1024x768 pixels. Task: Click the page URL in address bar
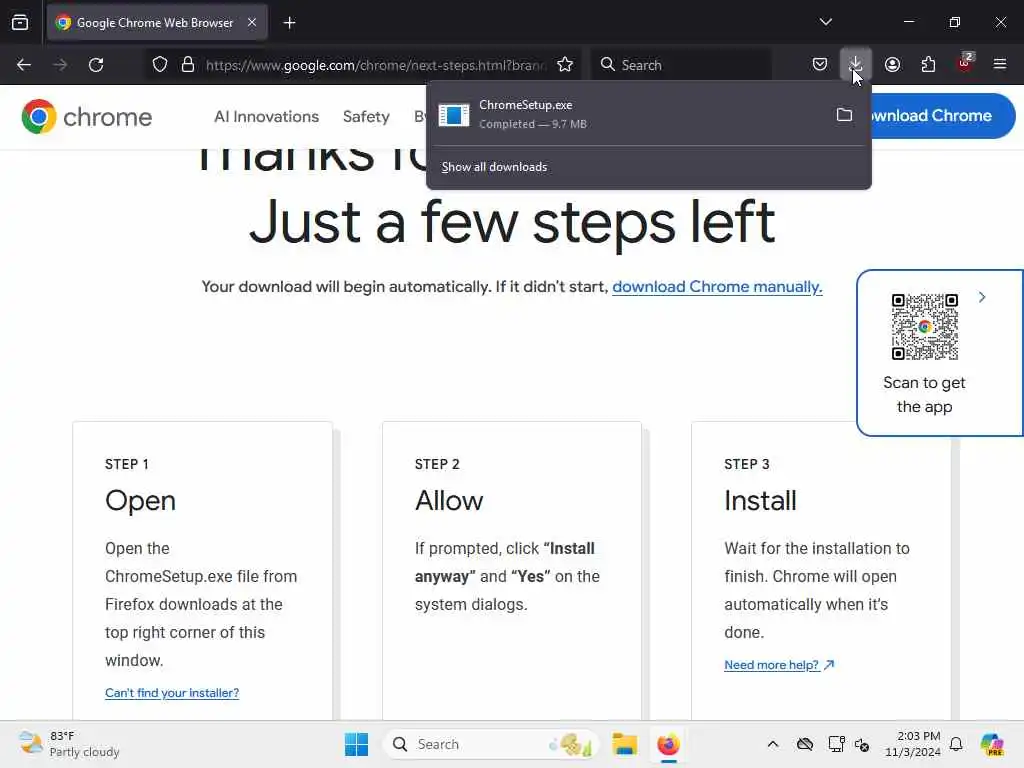376,65
